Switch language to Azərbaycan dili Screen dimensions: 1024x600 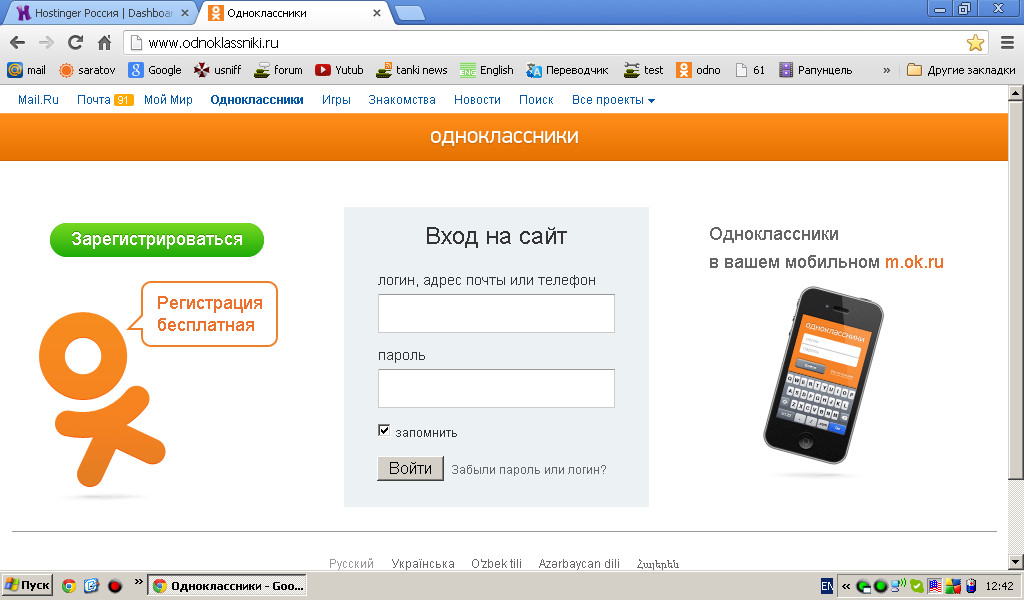pyautogui.click(x=579, y=563)
